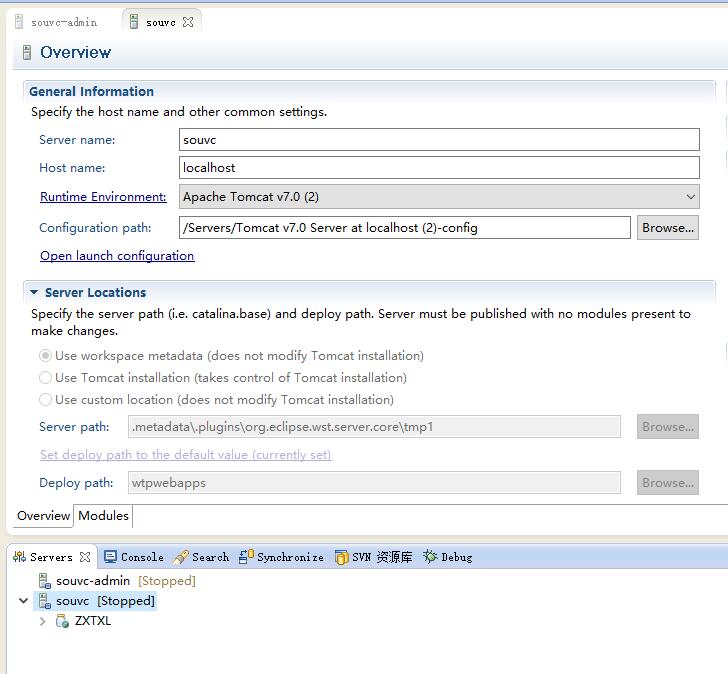
Task: Switch to the souvc-admin editor tab
Action: tap(57, 22)
